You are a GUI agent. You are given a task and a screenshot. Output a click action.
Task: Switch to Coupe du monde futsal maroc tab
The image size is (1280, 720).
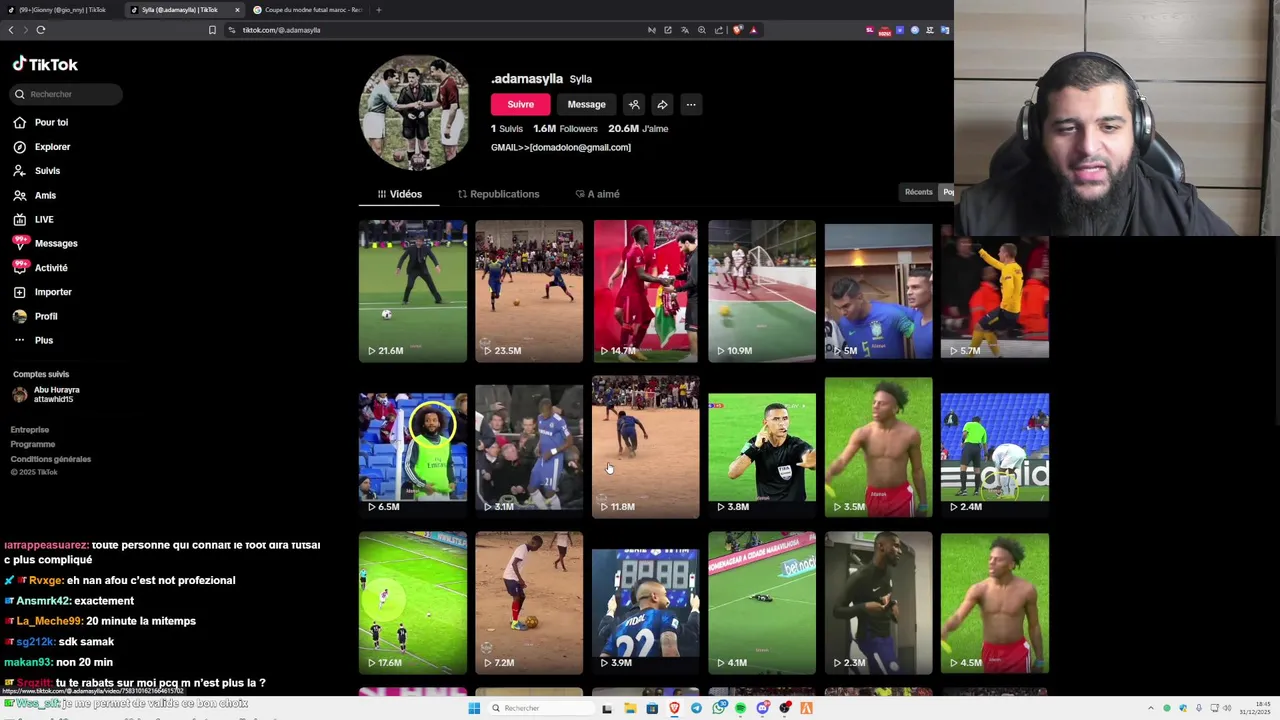(308, 10)
